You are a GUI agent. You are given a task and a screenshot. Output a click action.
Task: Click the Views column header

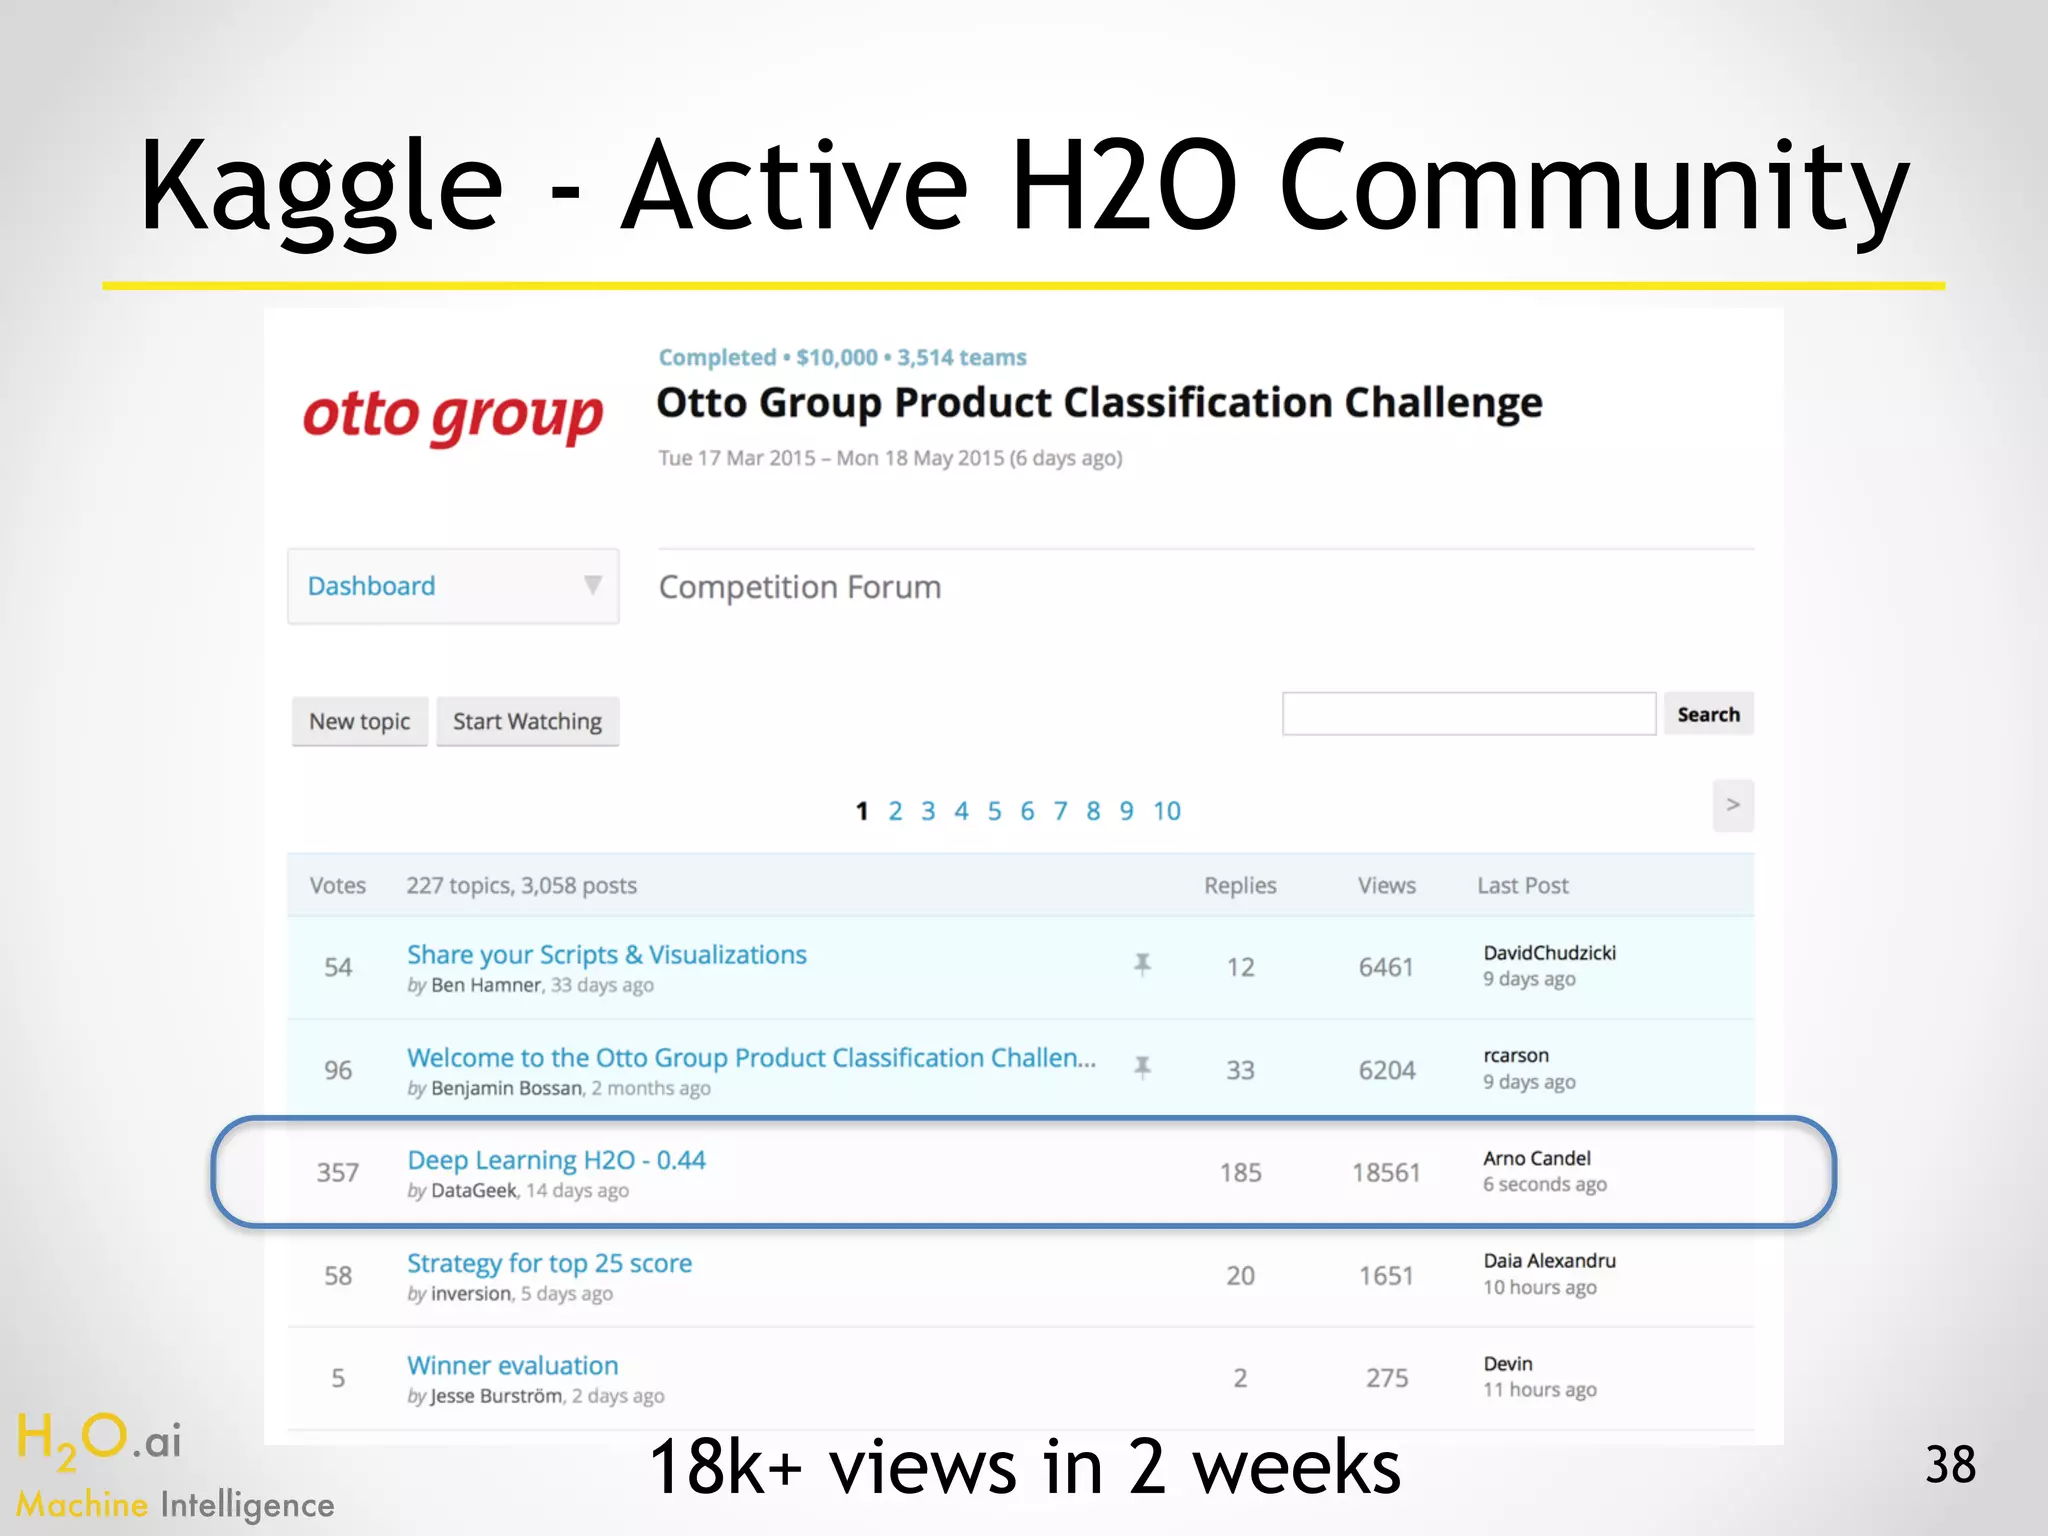pyautogui.click(x=1387, y=886)
